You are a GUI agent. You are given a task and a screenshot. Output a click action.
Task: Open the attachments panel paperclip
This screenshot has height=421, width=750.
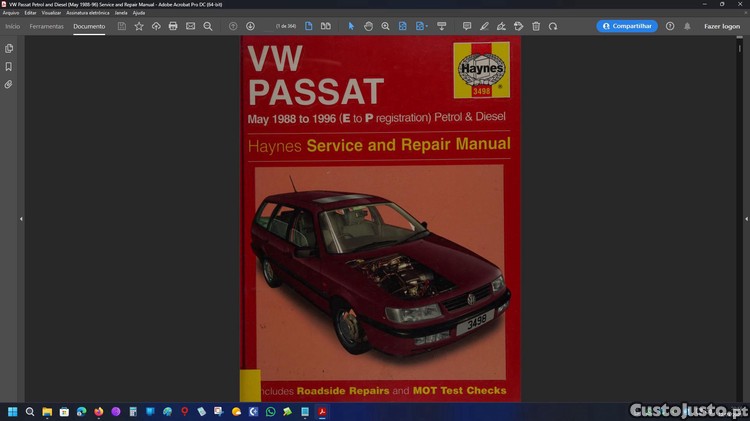pyautogui.click(x=9, y=85)
